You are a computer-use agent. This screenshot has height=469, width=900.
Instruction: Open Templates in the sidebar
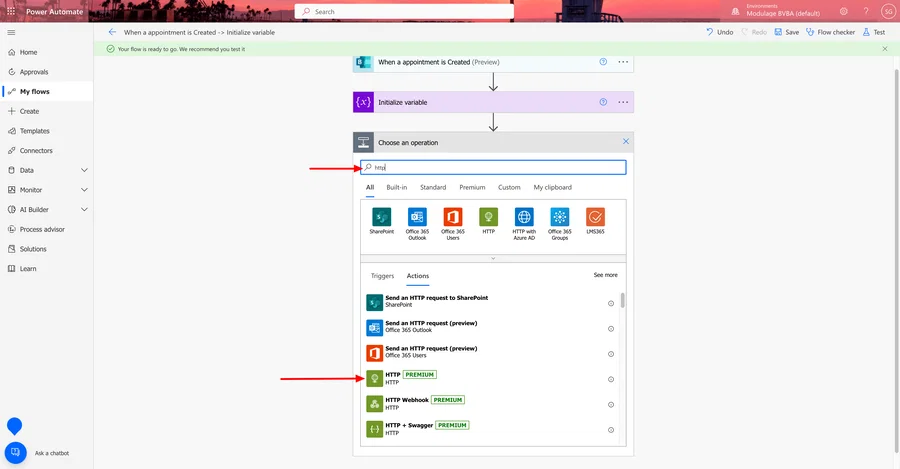(47, 131)
